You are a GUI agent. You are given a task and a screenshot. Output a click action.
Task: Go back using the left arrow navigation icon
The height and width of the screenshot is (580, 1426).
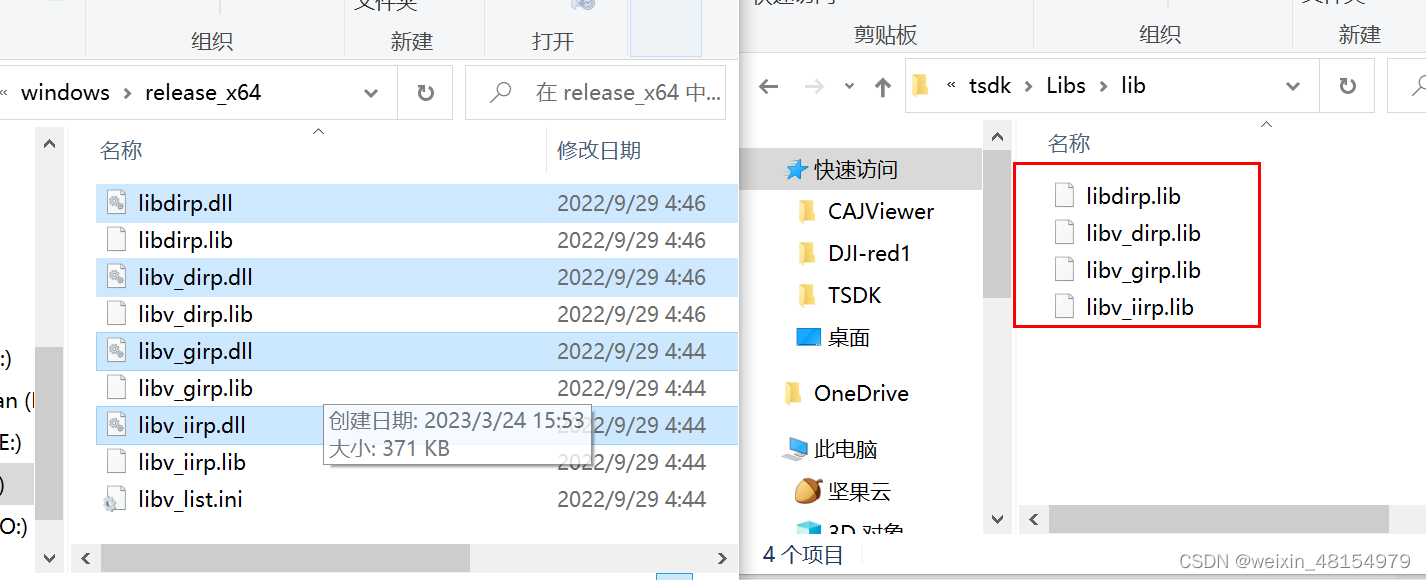(768, 86)
